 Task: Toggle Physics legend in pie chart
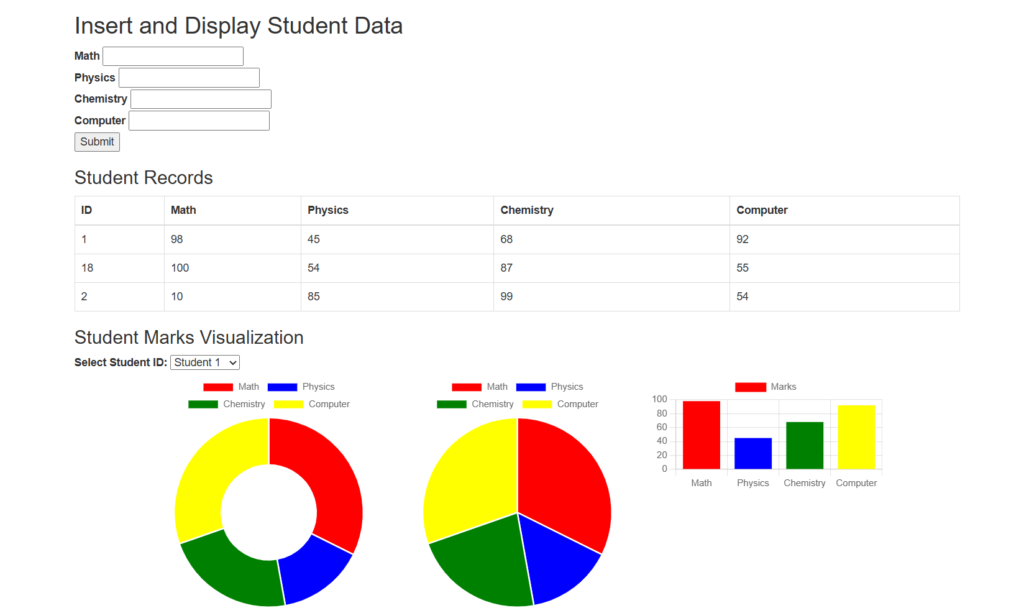click(549, 387)
